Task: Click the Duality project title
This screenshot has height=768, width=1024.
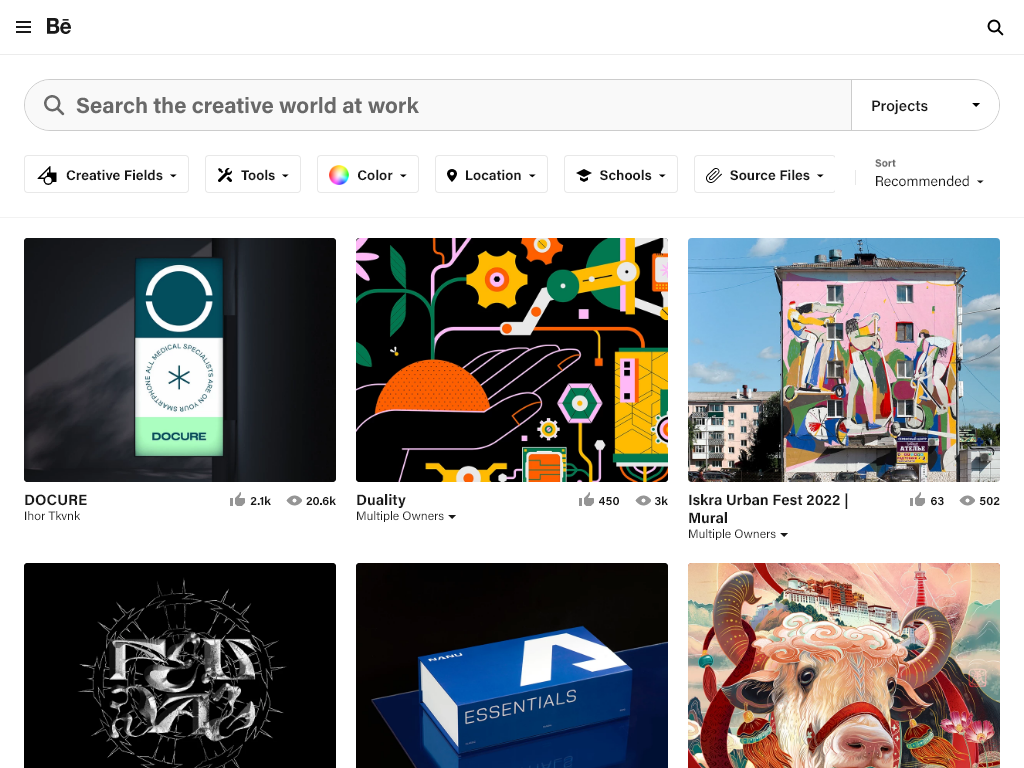Action: [x=381, y=500]
